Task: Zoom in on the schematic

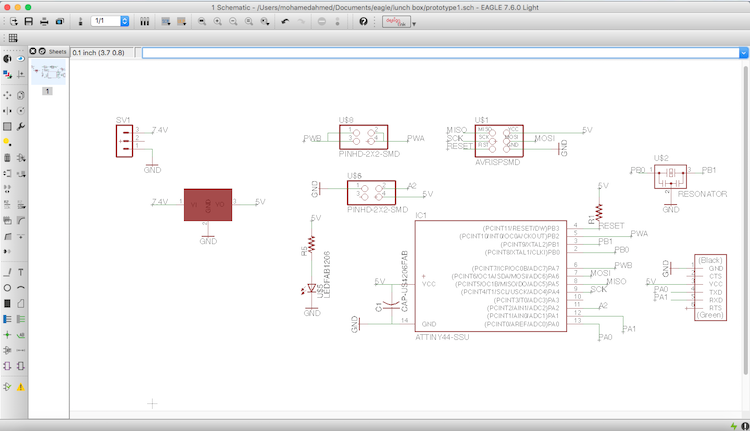Action: click(218, 22)
